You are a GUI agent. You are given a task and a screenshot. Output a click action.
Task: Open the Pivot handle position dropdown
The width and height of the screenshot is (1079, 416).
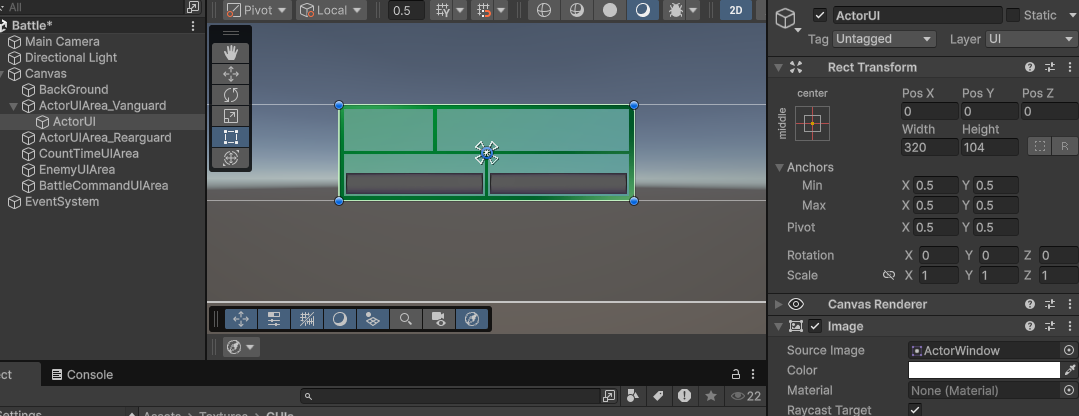click(257, 11)
